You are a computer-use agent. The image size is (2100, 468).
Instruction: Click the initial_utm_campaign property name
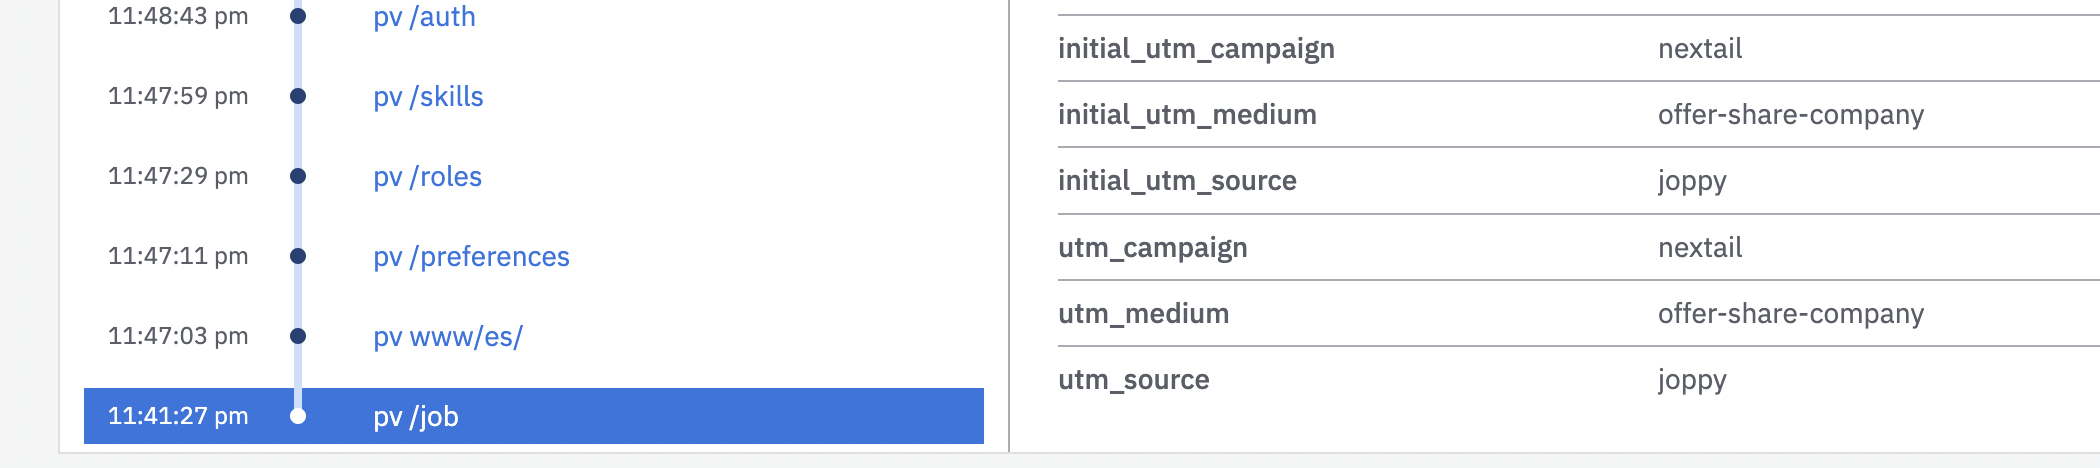coord(1196,49)
